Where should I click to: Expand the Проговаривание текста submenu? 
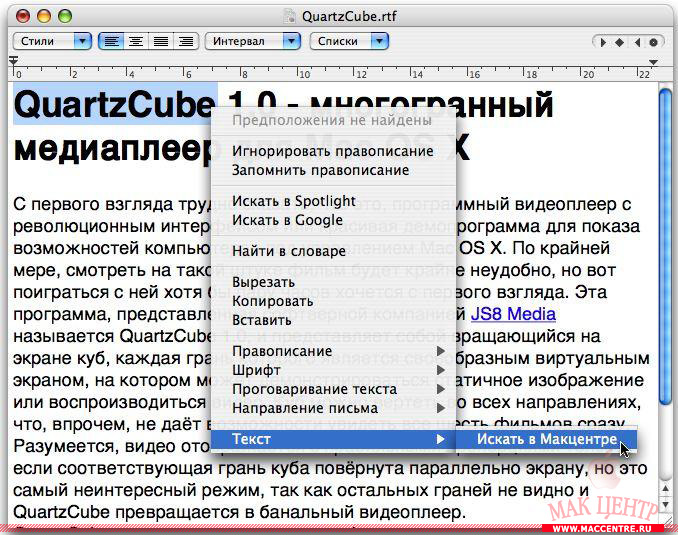point(333,389)
